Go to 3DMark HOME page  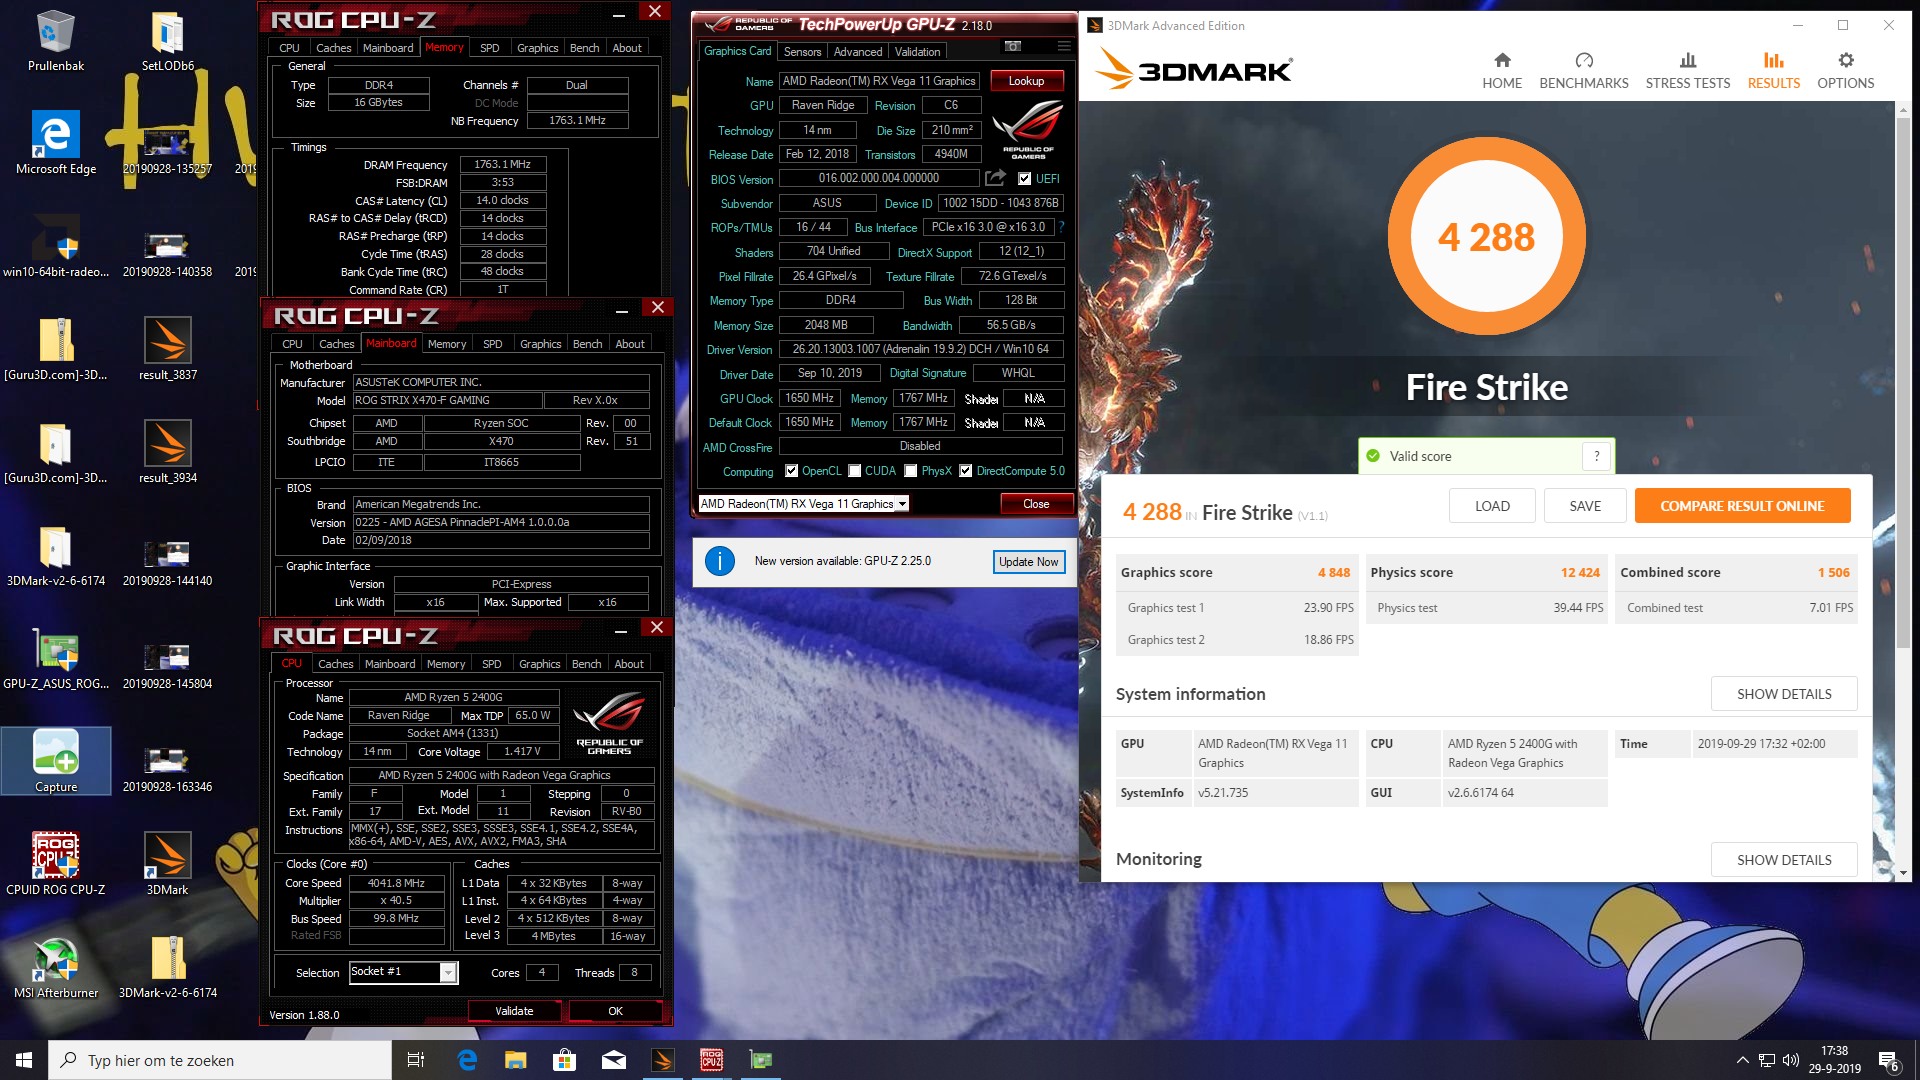1502,71
